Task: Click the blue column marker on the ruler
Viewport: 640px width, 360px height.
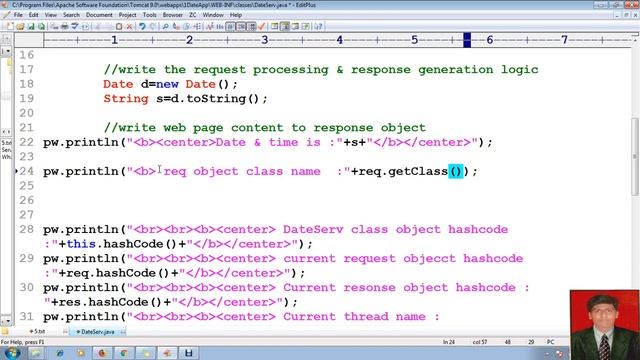Action: click(x=467, y=40)
